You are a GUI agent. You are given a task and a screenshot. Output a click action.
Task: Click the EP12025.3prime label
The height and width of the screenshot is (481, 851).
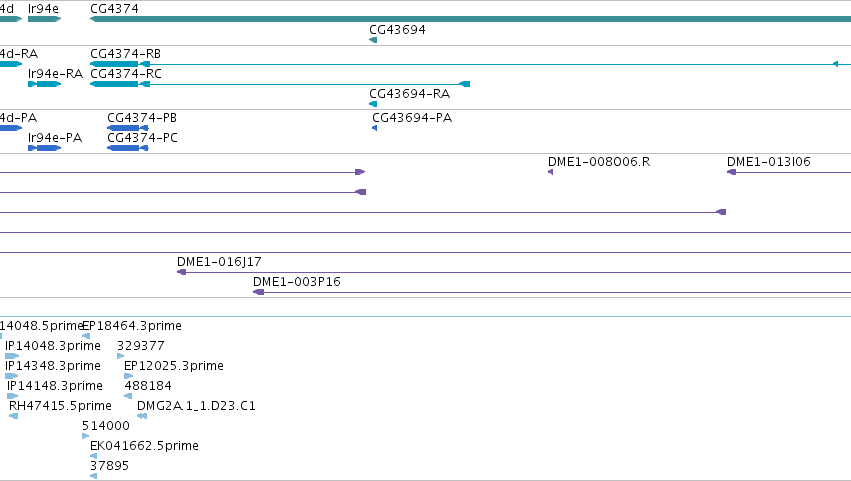click(174, 366)
